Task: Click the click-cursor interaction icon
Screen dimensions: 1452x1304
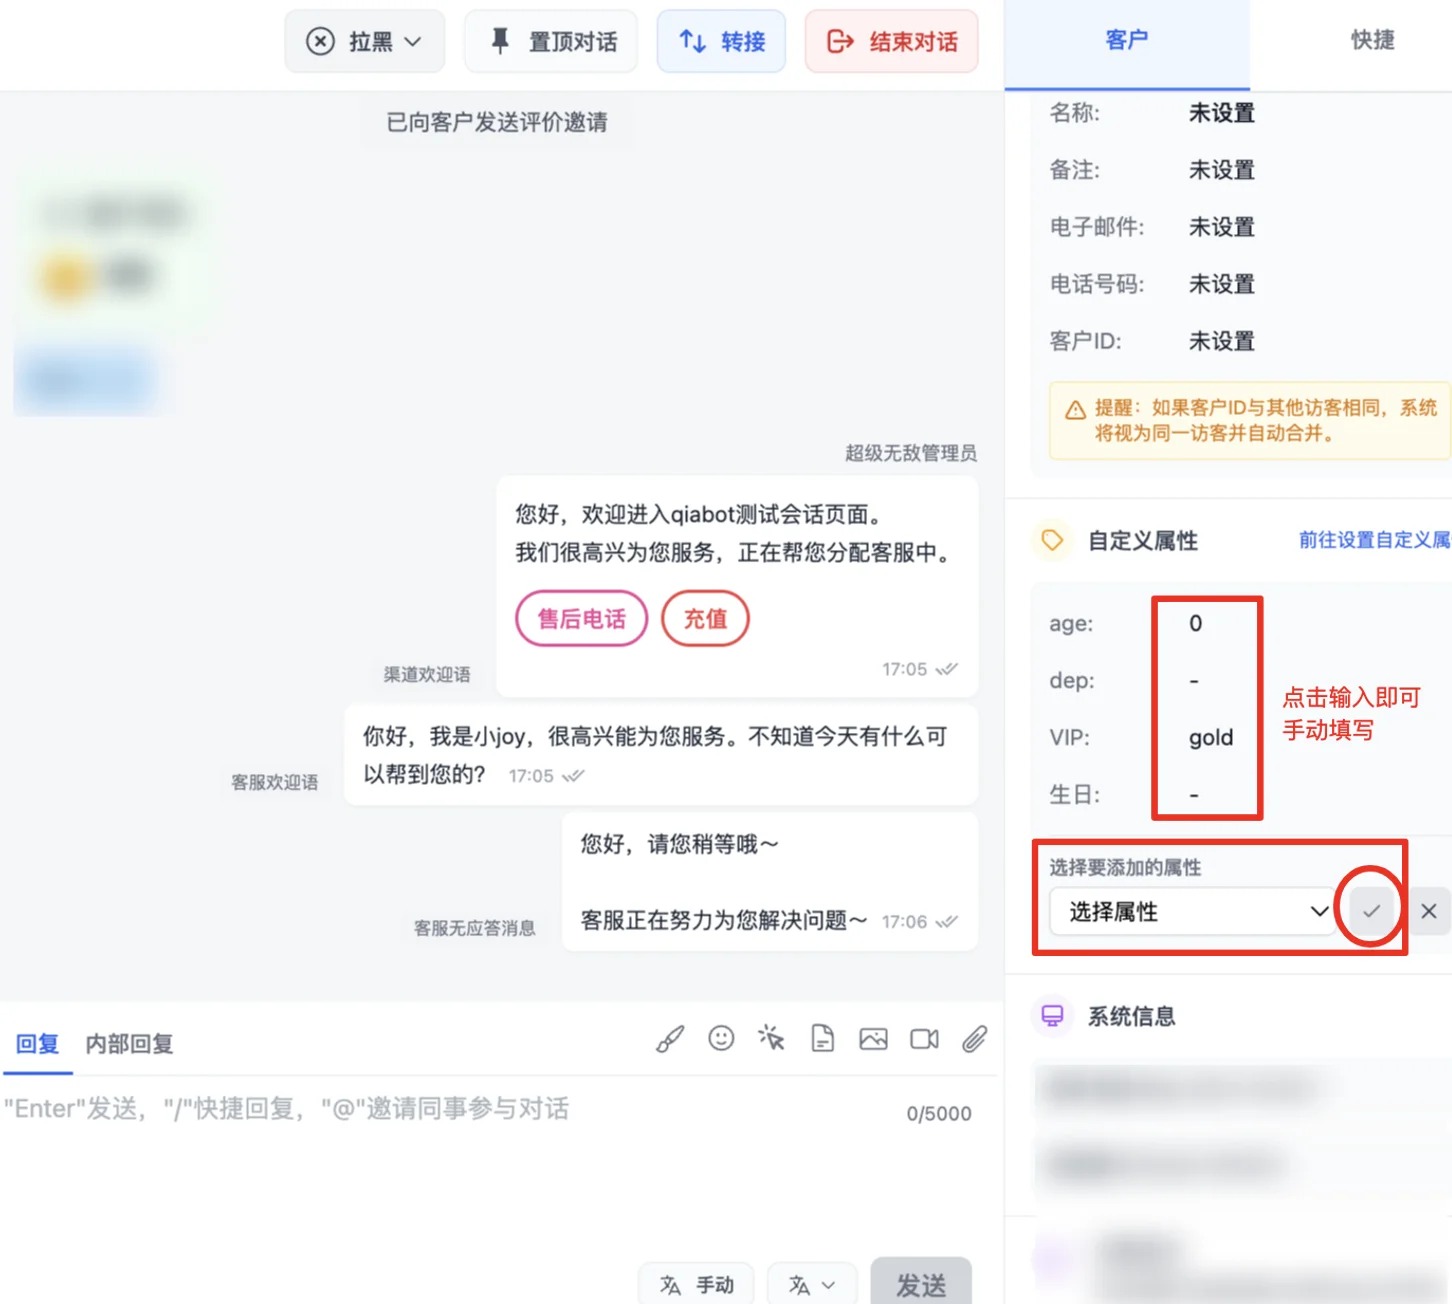Action: (772, 1040)
